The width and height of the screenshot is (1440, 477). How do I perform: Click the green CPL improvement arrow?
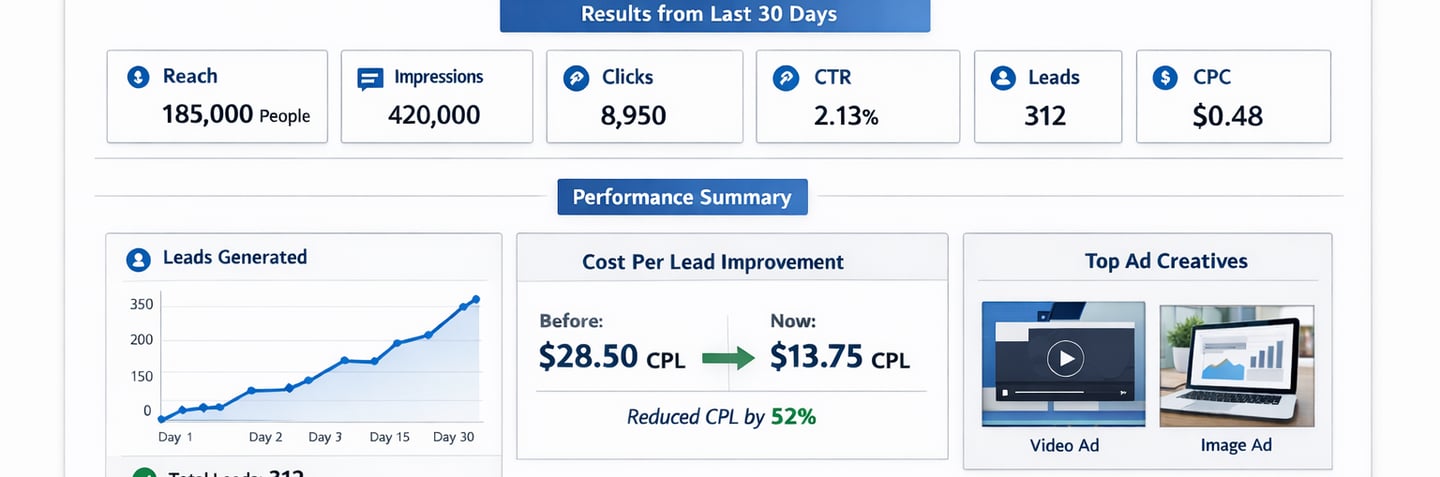728,359
